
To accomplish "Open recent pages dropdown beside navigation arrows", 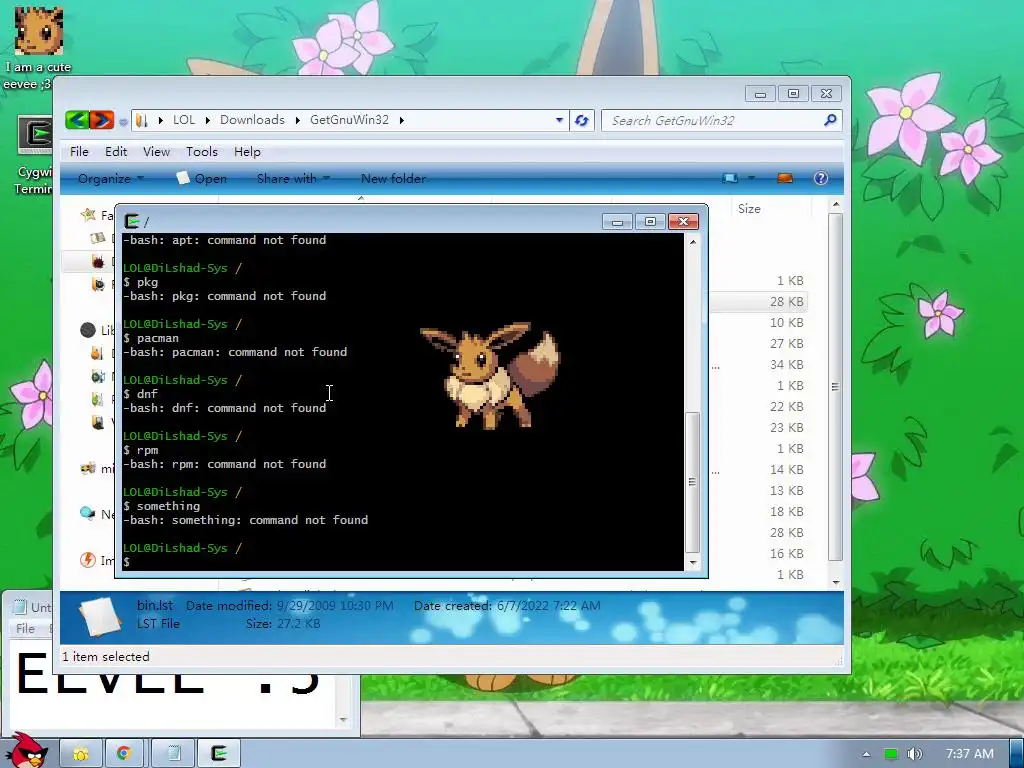I will click(123, 121).
